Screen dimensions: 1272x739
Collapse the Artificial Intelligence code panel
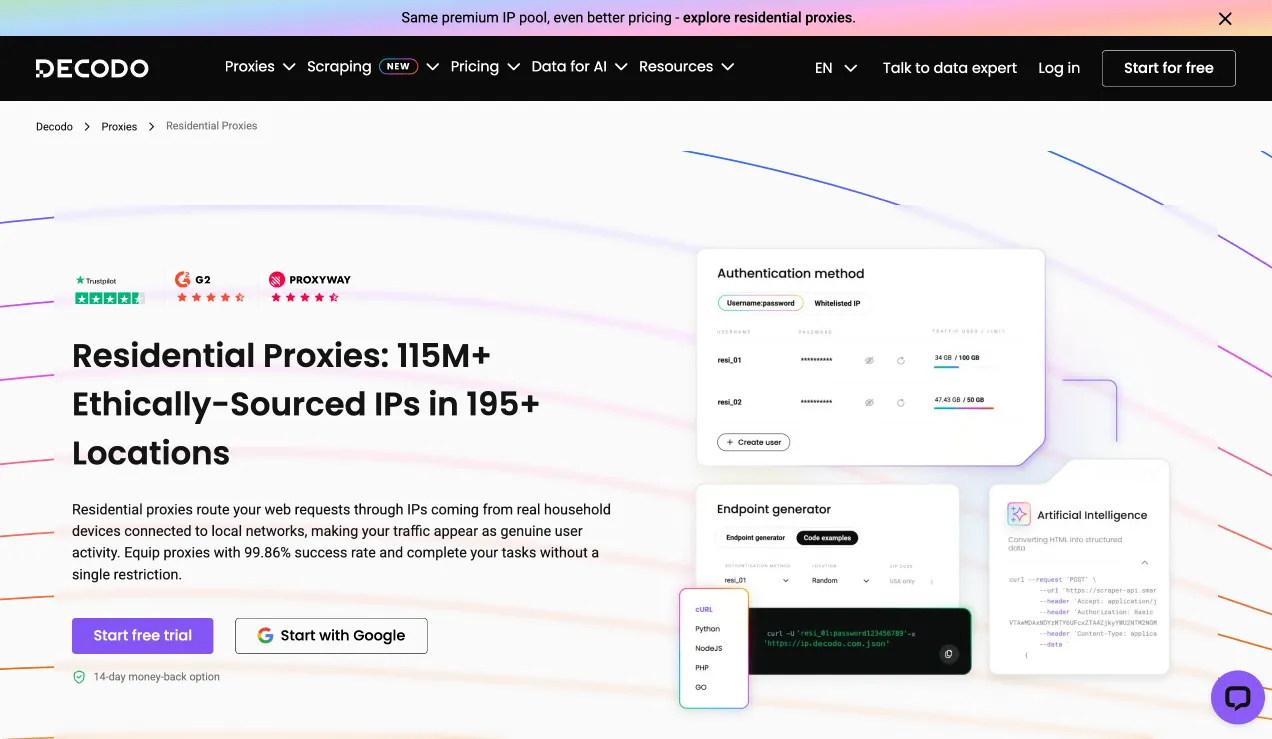[1145, 563]
